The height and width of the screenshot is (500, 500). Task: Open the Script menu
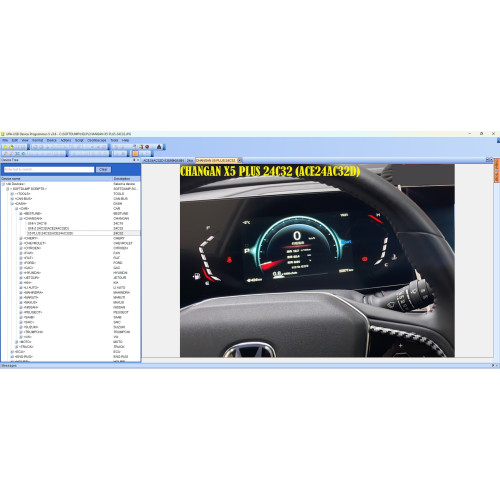(x=79, y=140)
